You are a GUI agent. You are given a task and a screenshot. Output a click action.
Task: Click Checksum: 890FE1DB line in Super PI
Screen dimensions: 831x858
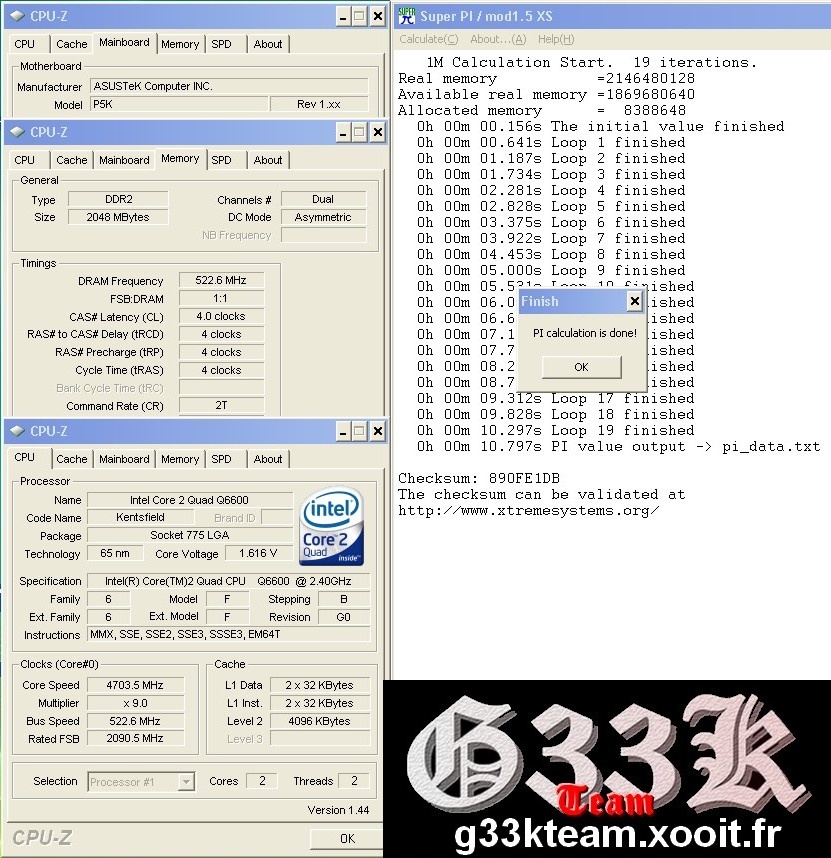[479, 478]
